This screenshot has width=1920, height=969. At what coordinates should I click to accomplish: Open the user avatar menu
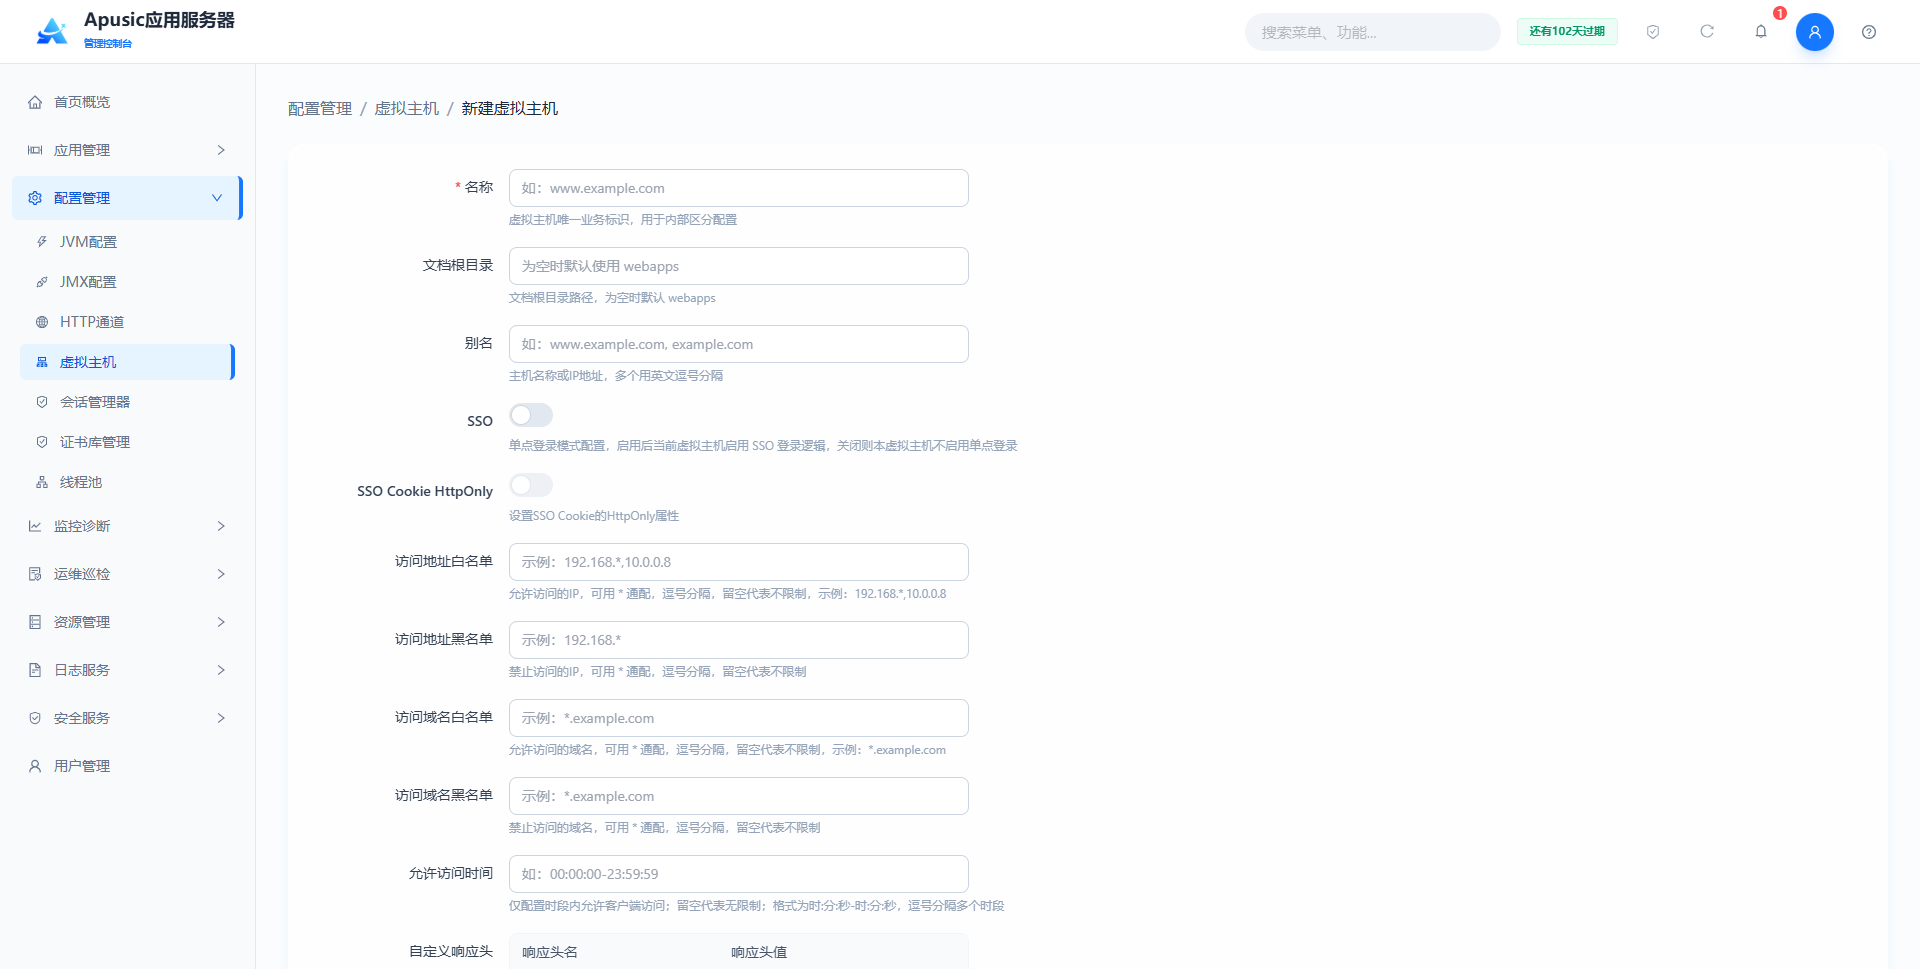(1815, 32)
